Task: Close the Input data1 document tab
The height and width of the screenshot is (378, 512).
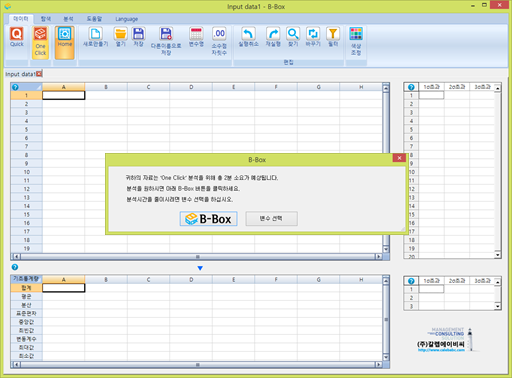Action: click(39, 74)
